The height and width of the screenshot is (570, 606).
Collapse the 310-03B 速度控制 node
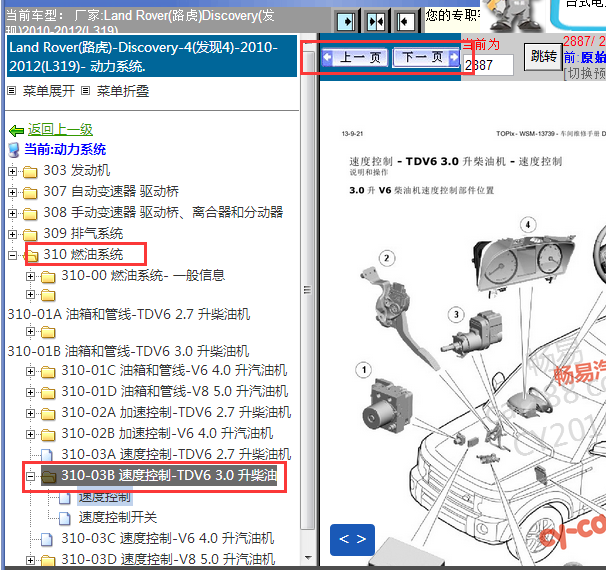click(31, 476)
